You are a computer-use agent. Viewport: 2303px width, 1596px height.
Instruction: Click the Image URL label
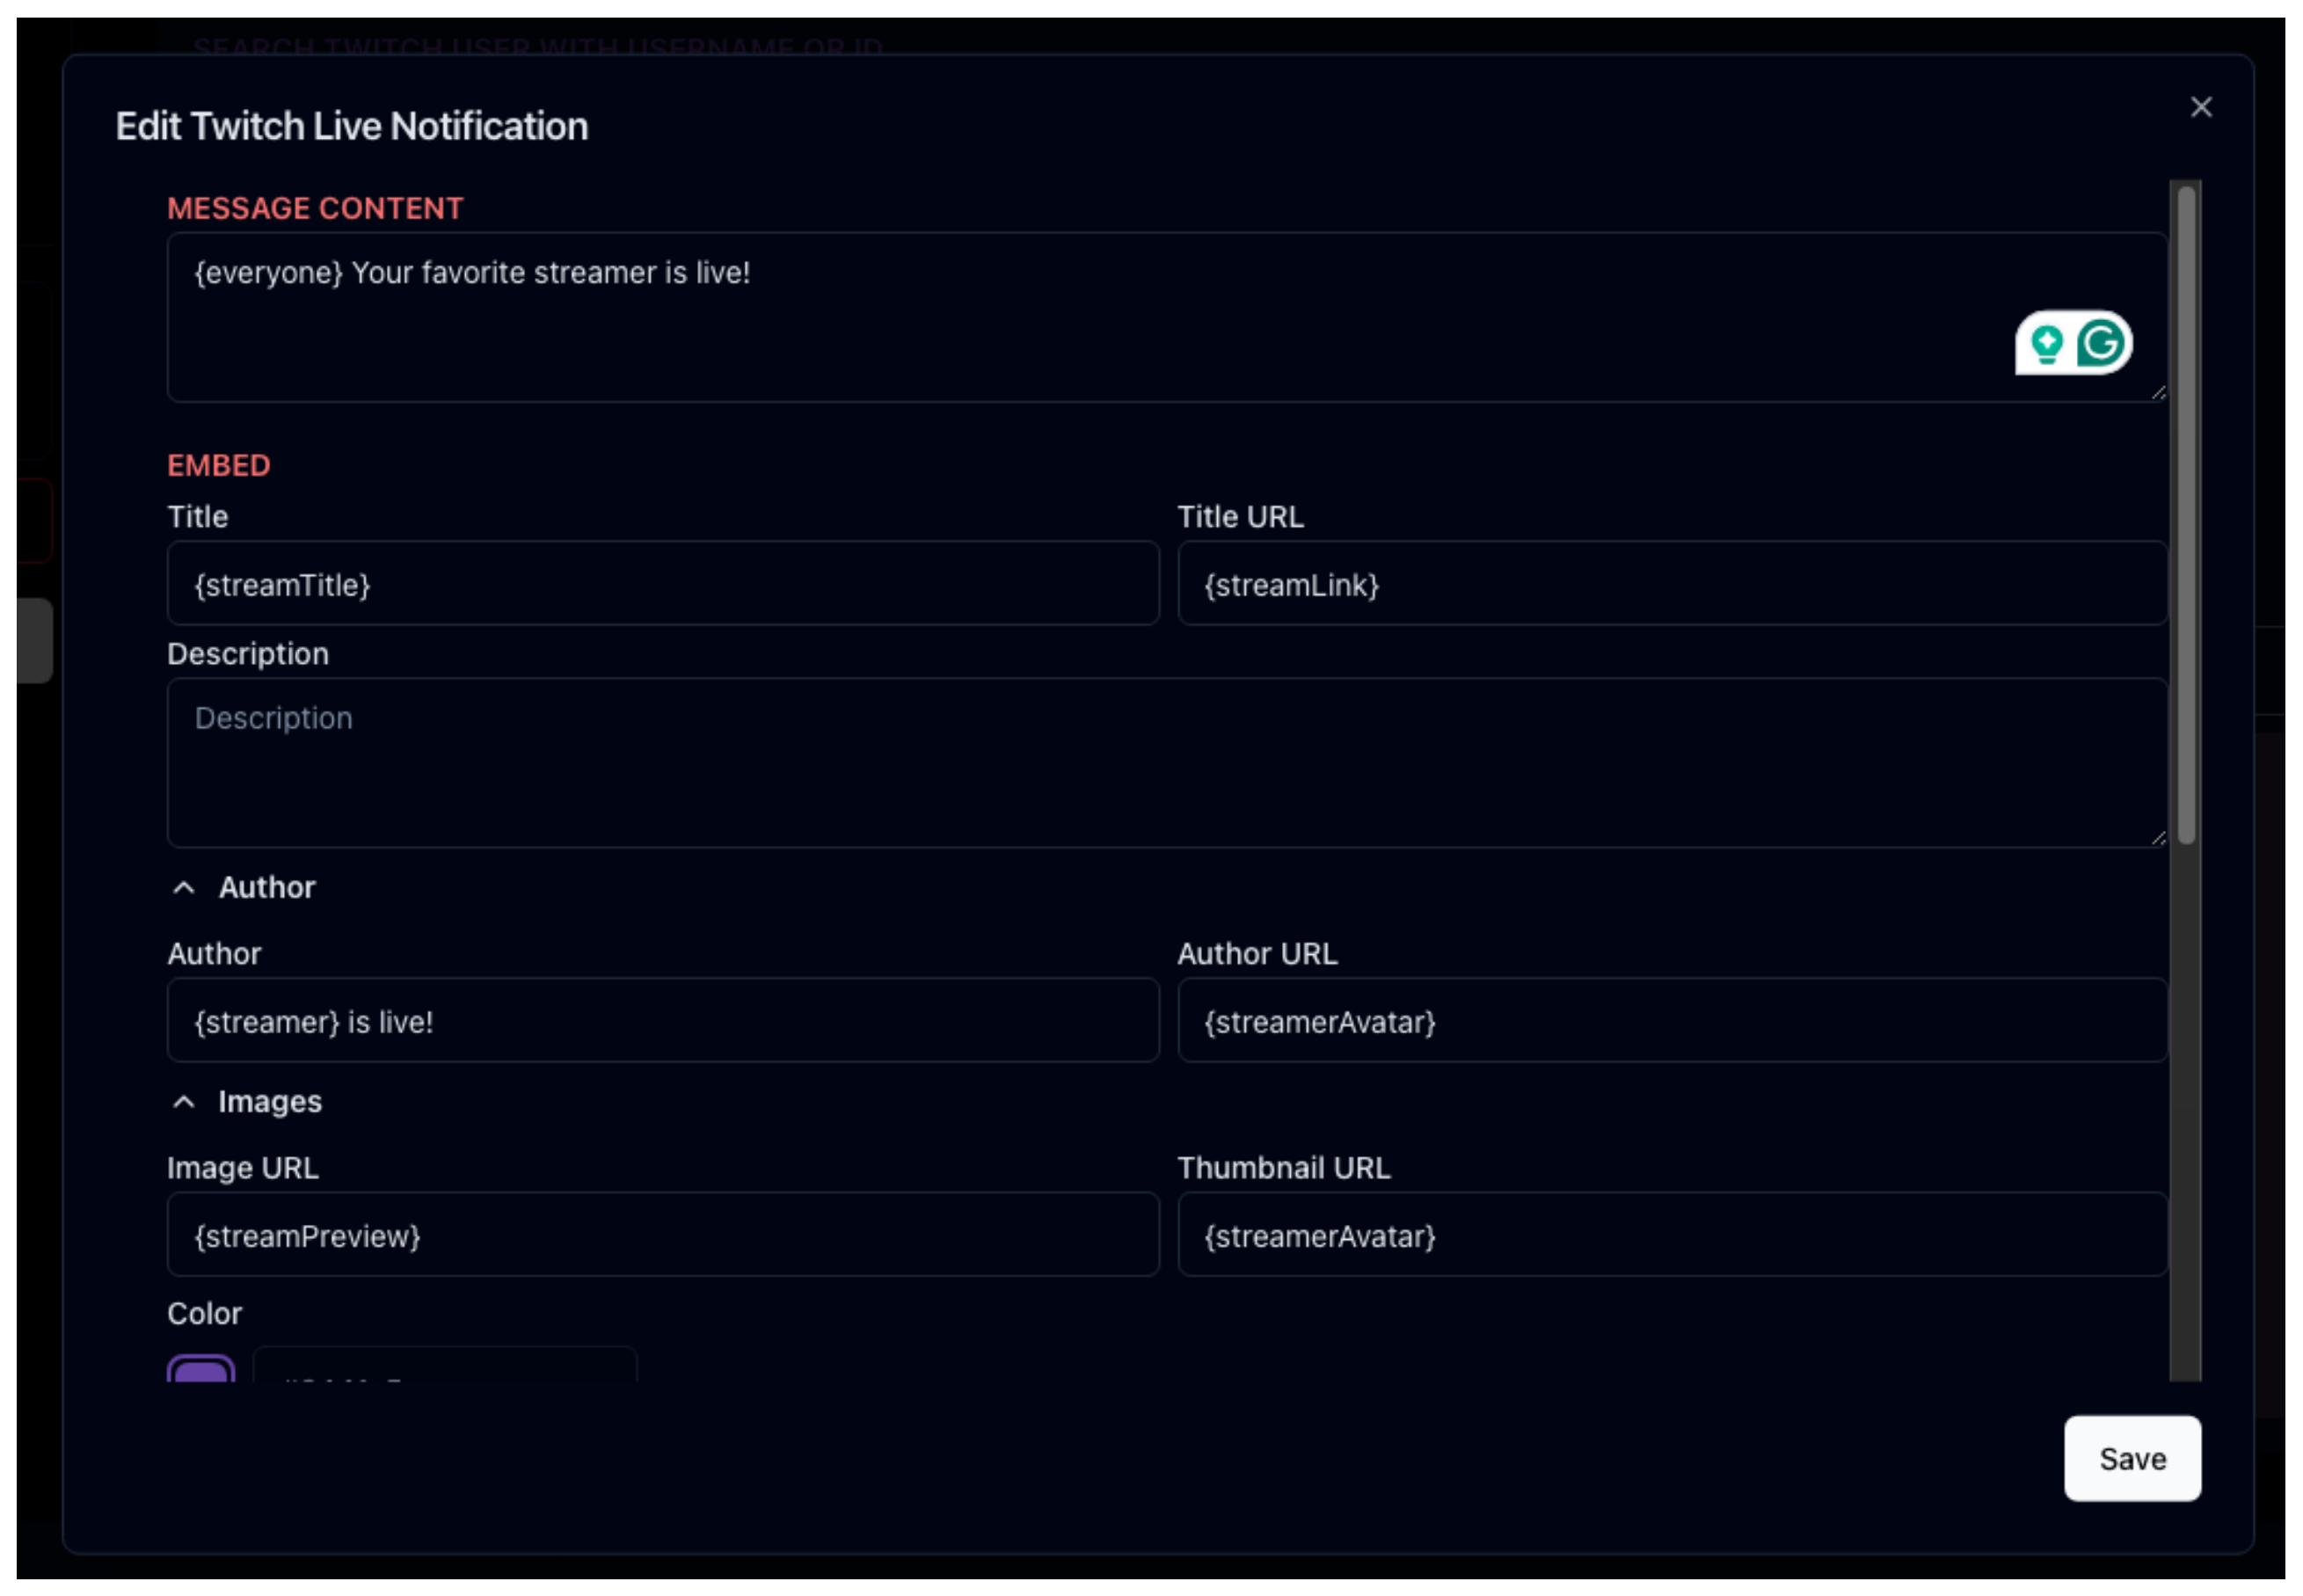pyautogui.click(x=243, y=1167)
